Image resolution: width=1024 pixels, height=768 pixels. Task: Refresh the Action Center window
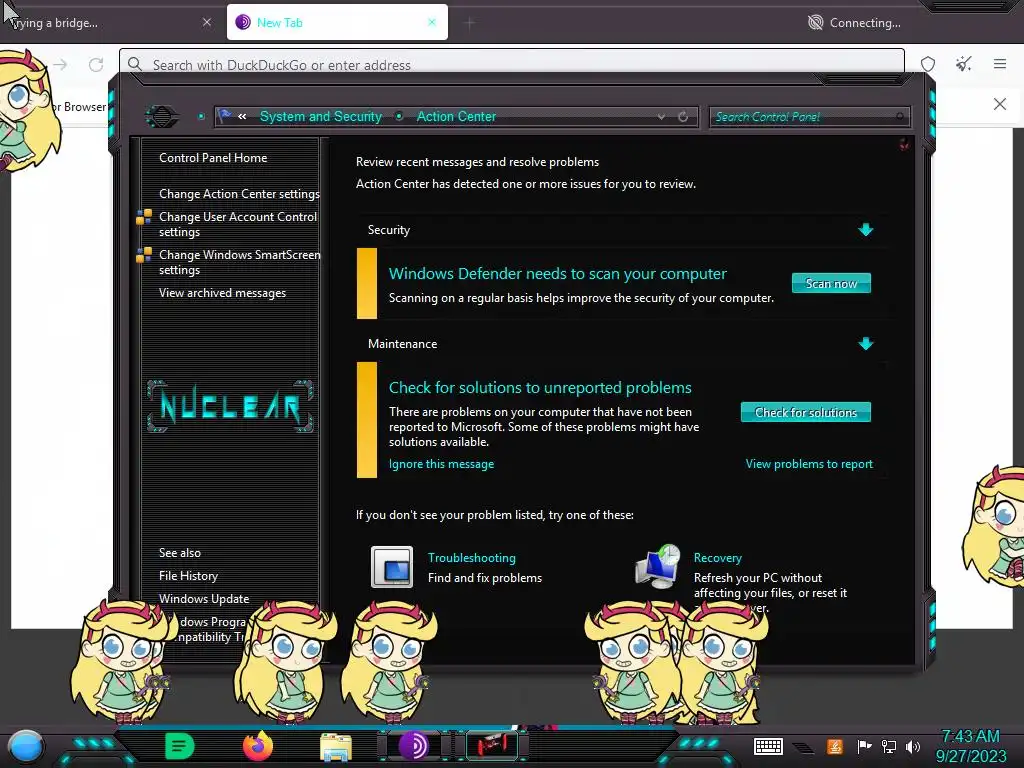(x=683, y=117)
